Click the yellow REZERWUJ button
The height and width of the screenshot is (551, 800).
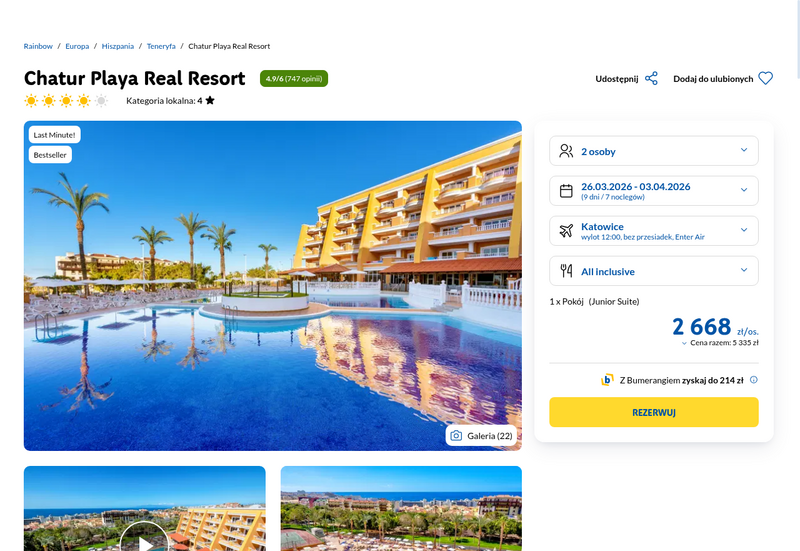[654, 412]
